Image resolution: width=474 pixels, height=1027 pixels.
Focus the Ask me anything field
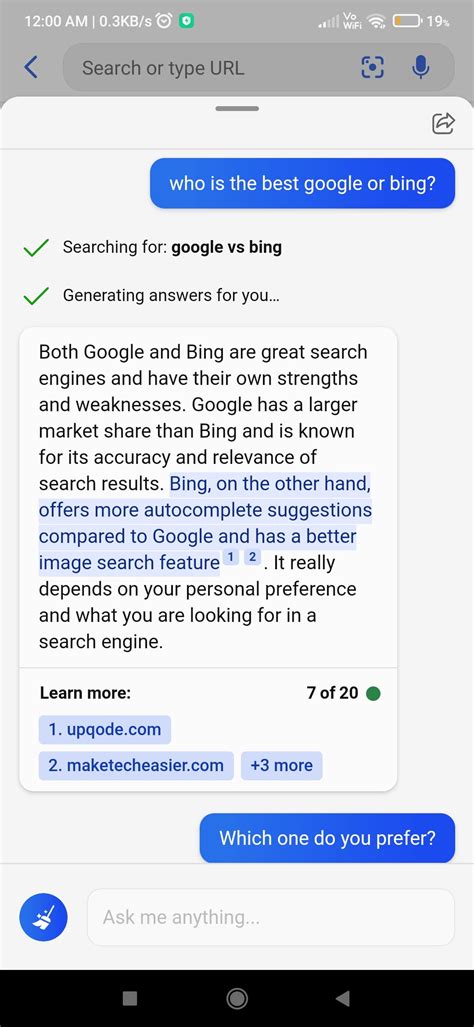coord(270,917)
